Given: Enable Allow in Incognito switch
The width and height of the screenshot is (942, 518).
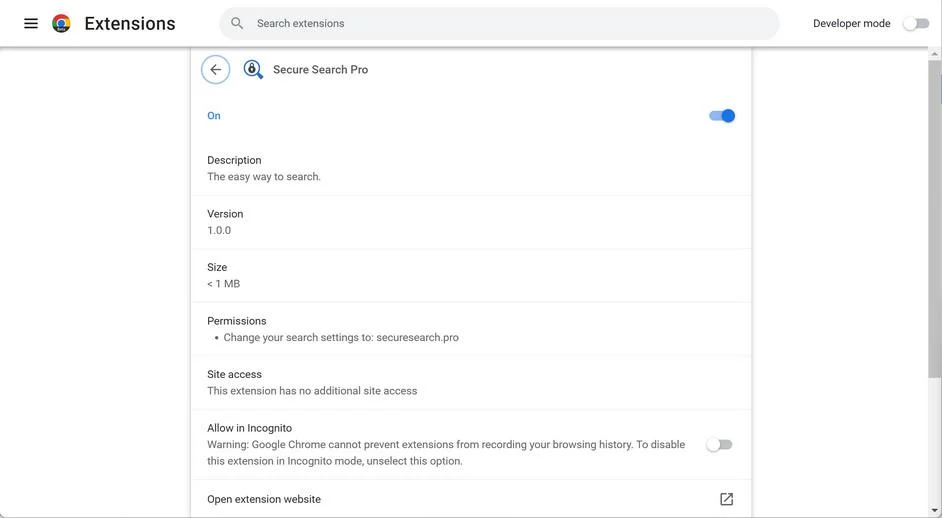Looking at the screenshot, I should [x=719, y=445].
